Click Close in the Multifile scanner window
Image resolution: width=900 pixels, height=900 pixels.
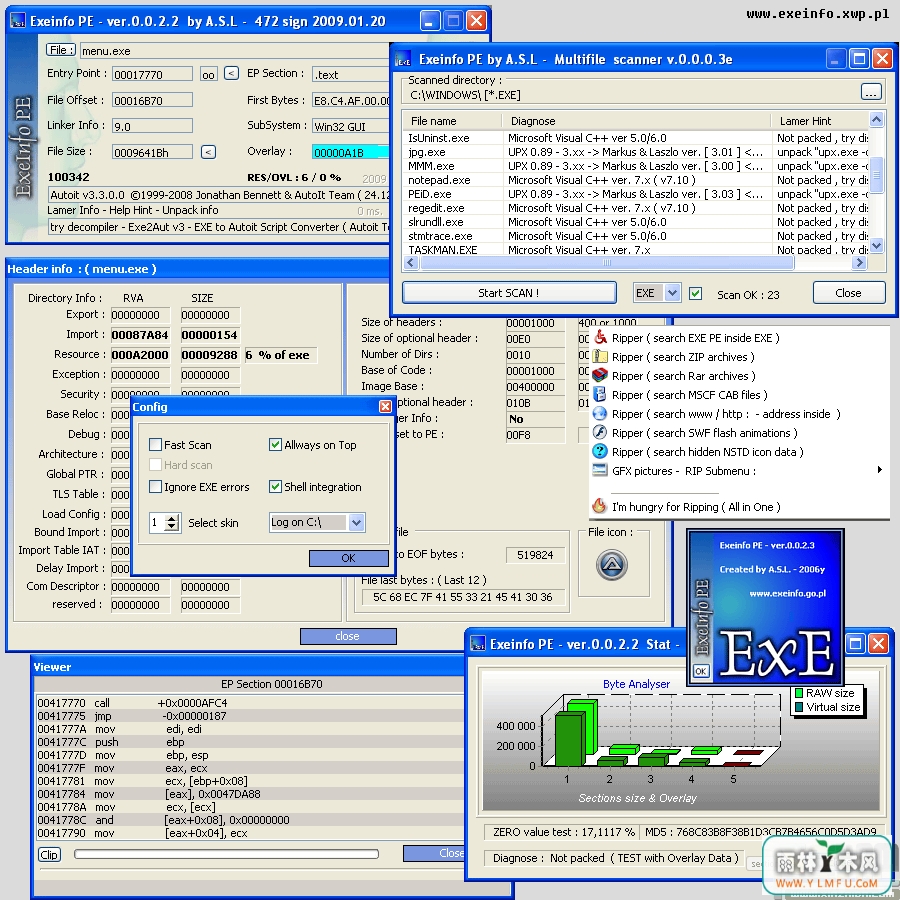(x=849, y=293)
